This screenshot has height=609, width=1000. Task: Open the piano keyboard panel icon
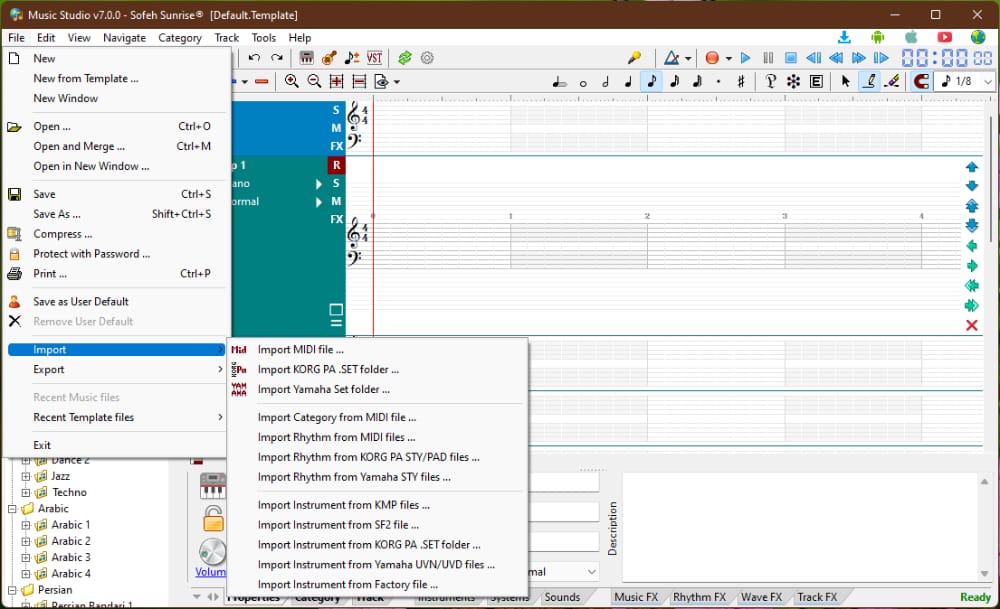tap(307, 58)
